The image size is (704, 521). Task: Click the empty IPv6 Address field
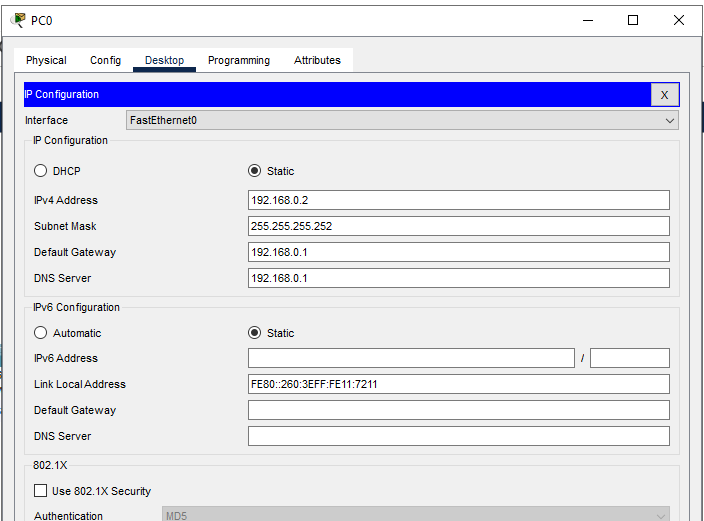coord(411,358)
